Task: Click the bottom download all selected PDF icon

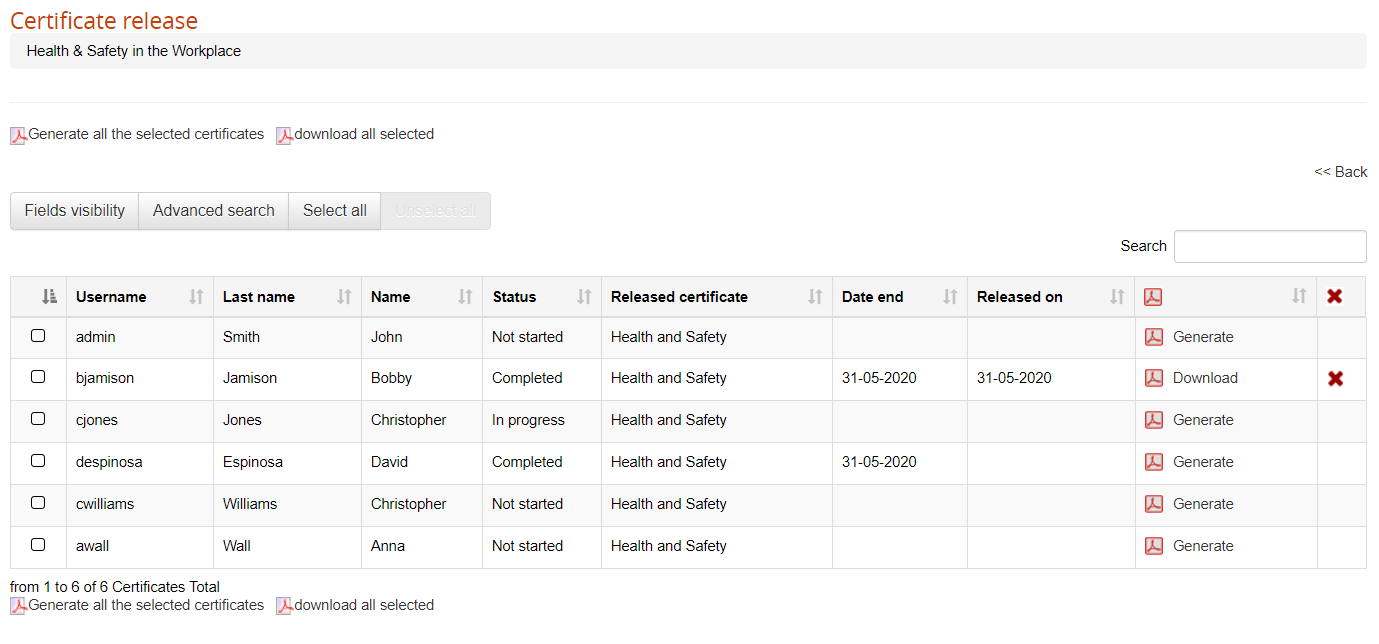Action: click(283, 605)
